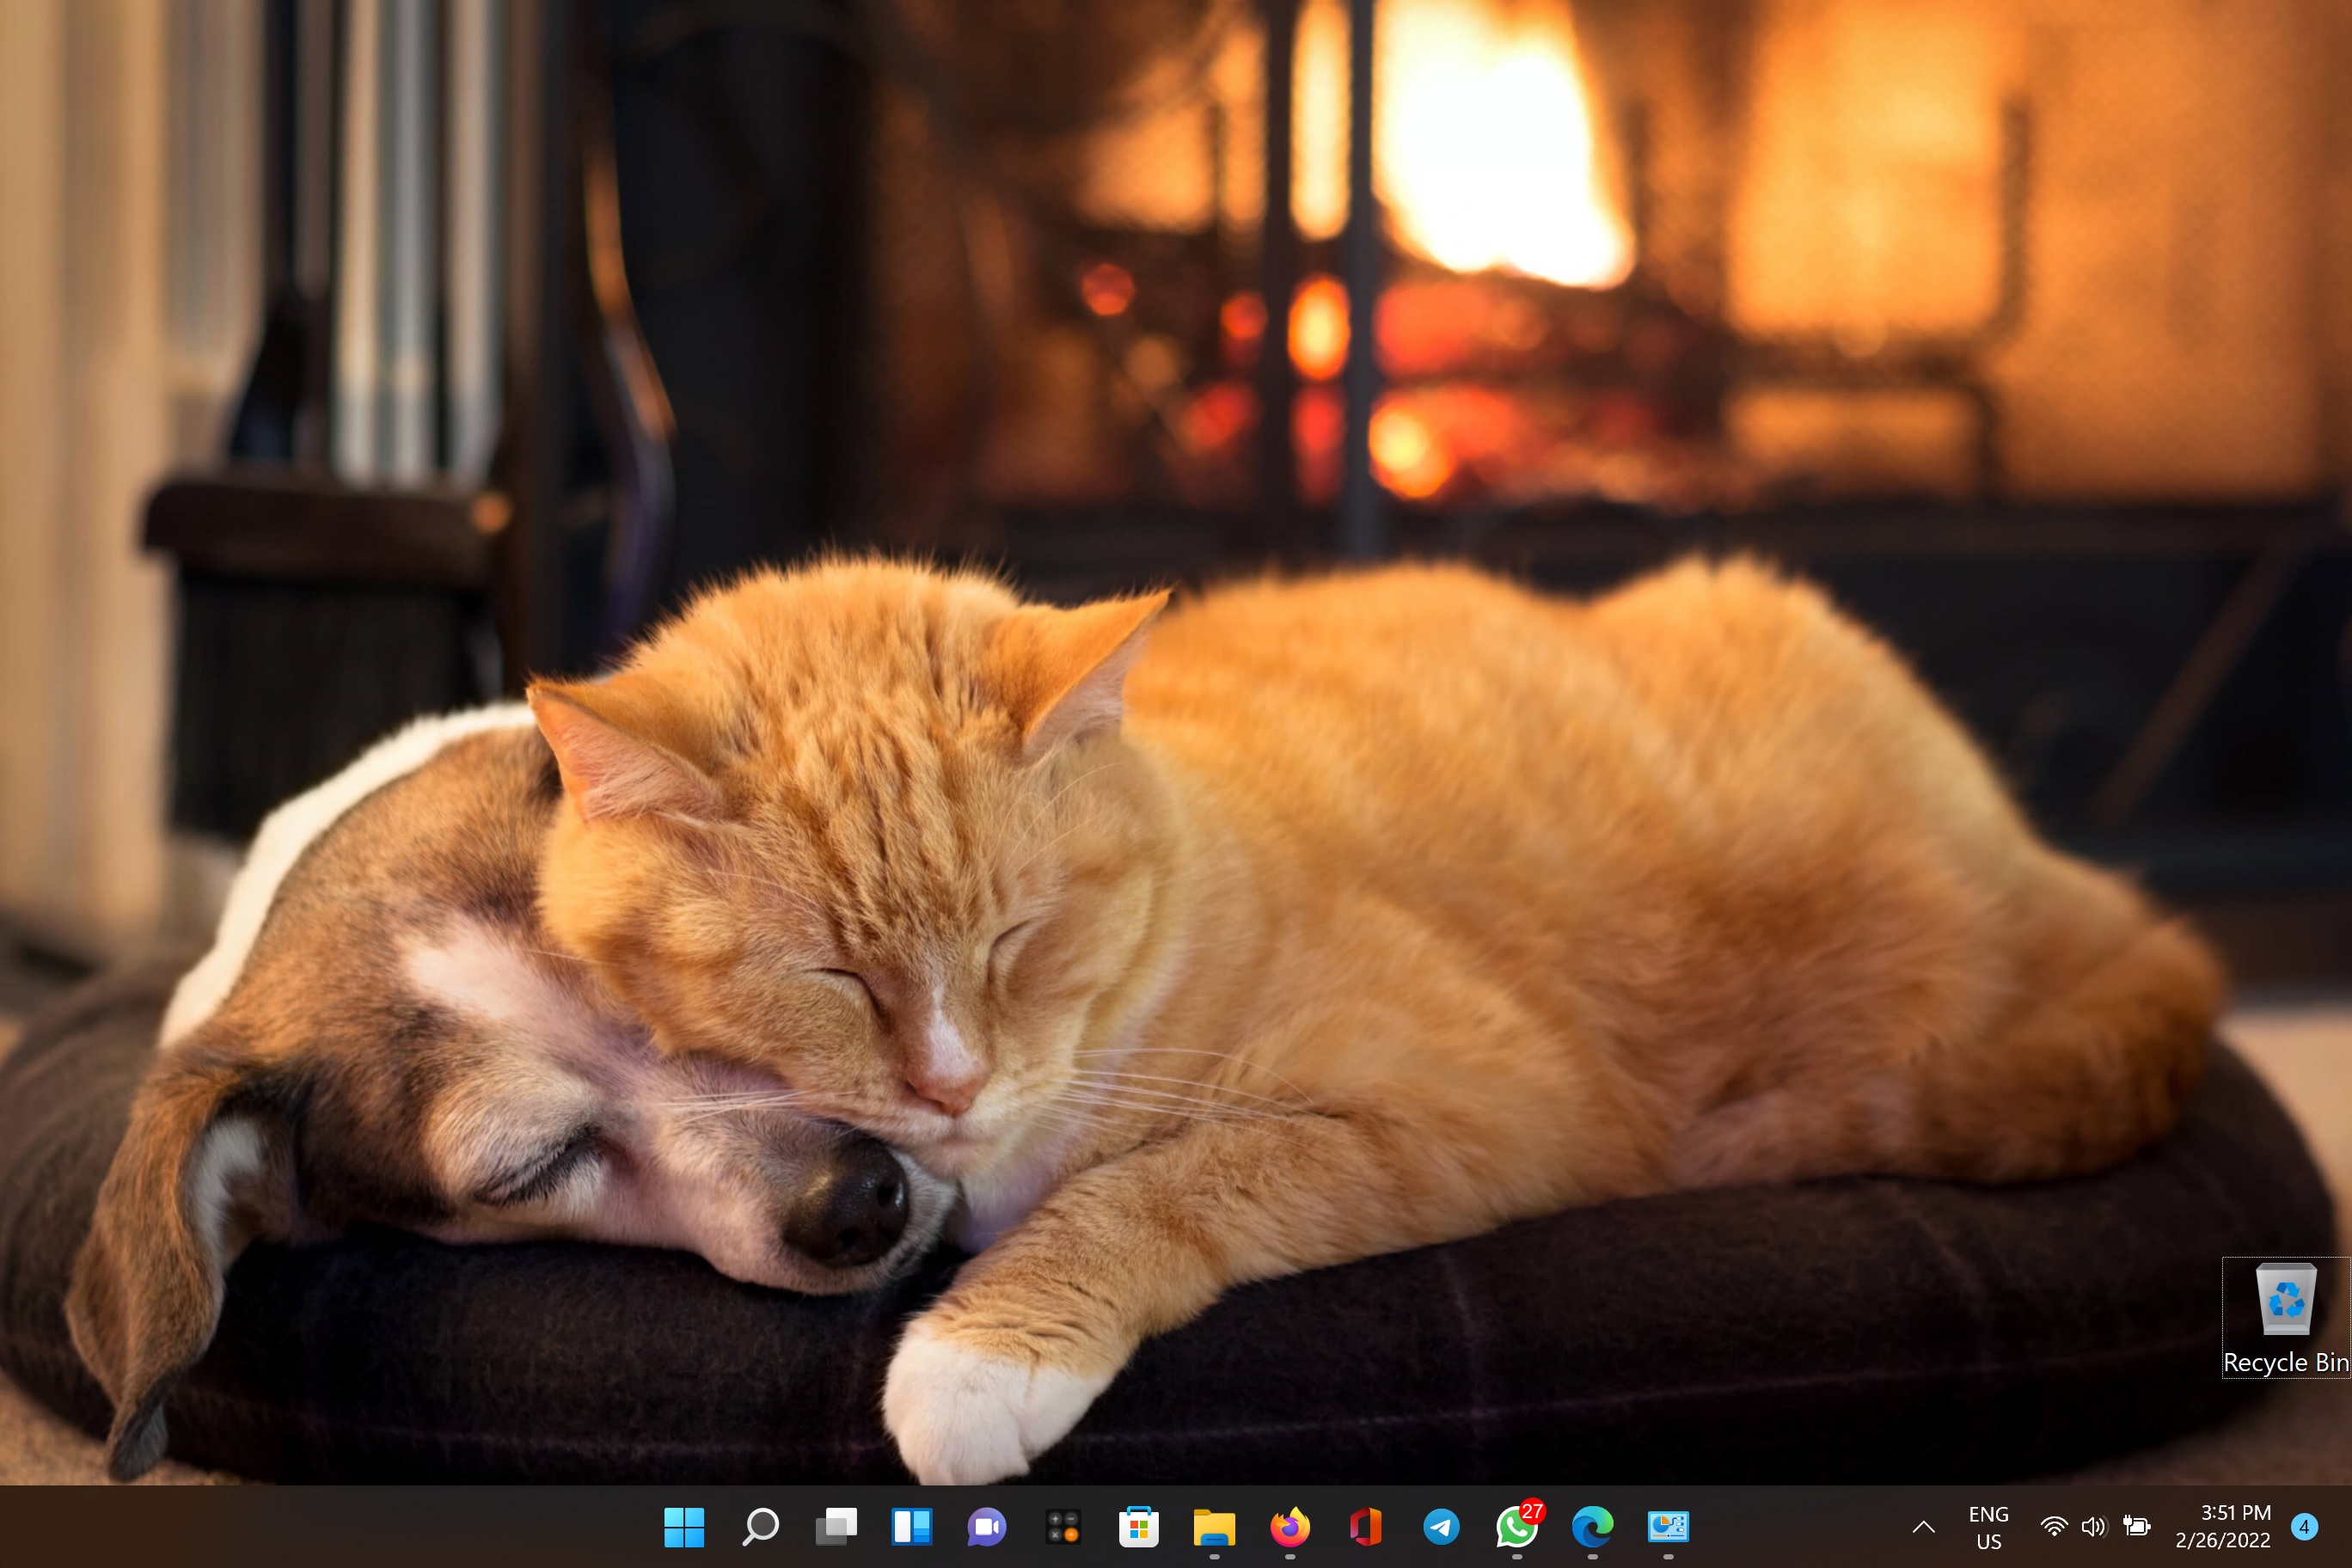
Task: Expand hidden system tray icons chevron
Action: (x=1923, y=1527)
